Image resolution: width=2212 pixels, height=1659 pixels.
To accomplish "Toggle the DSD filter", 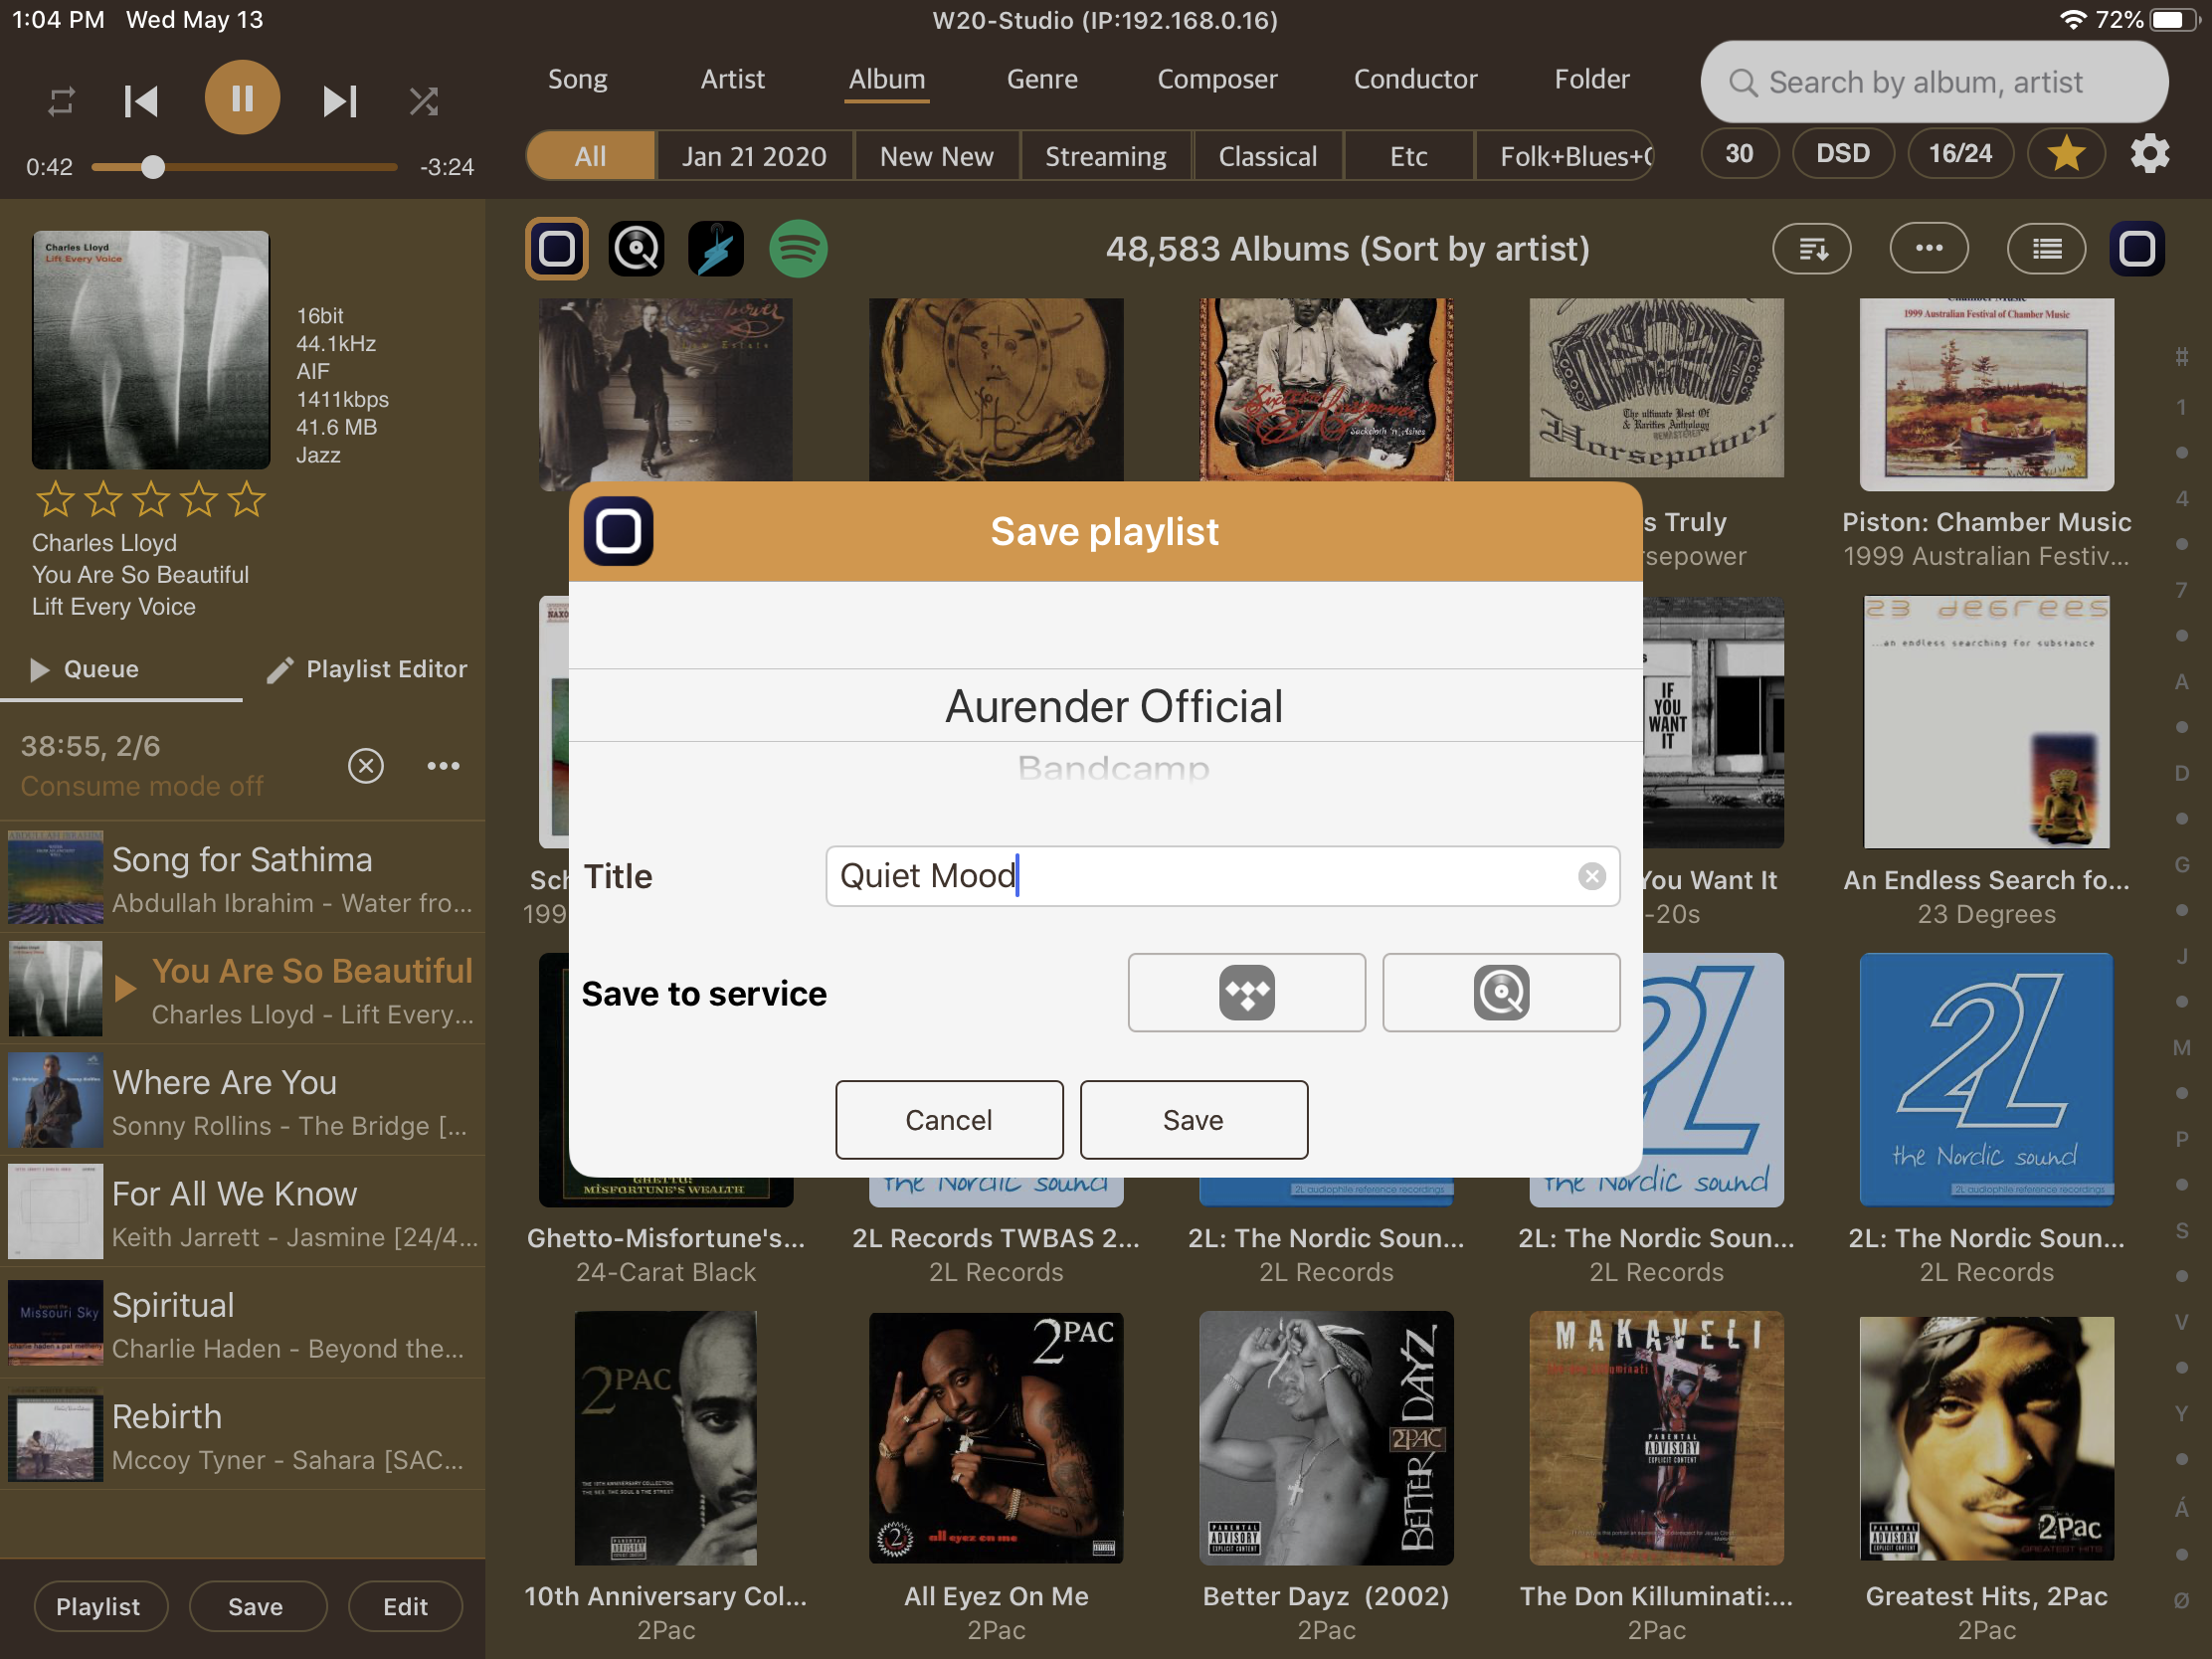I will [1842, 153].
